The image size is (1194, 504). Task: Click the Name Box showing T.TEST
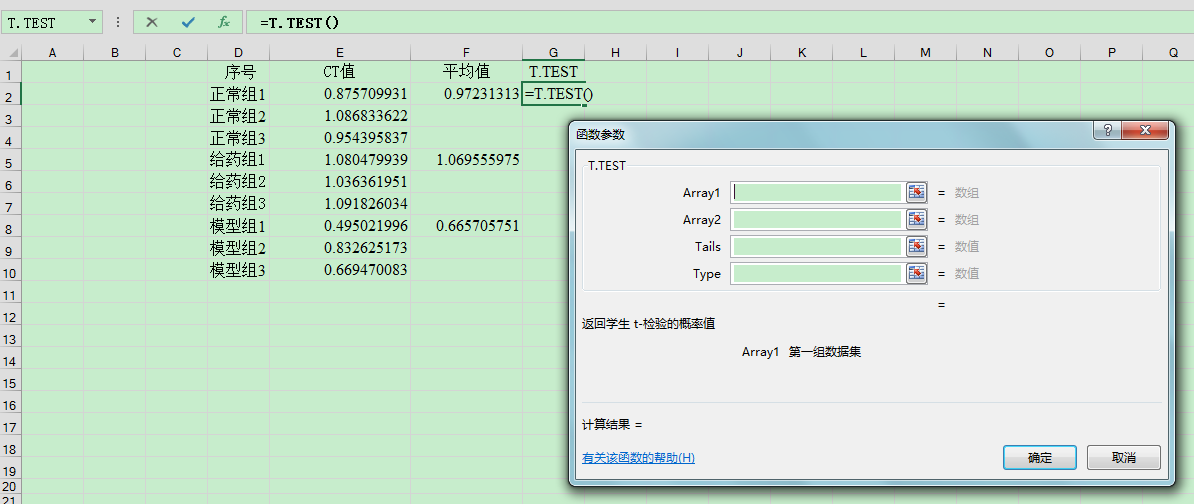(43, 22)
